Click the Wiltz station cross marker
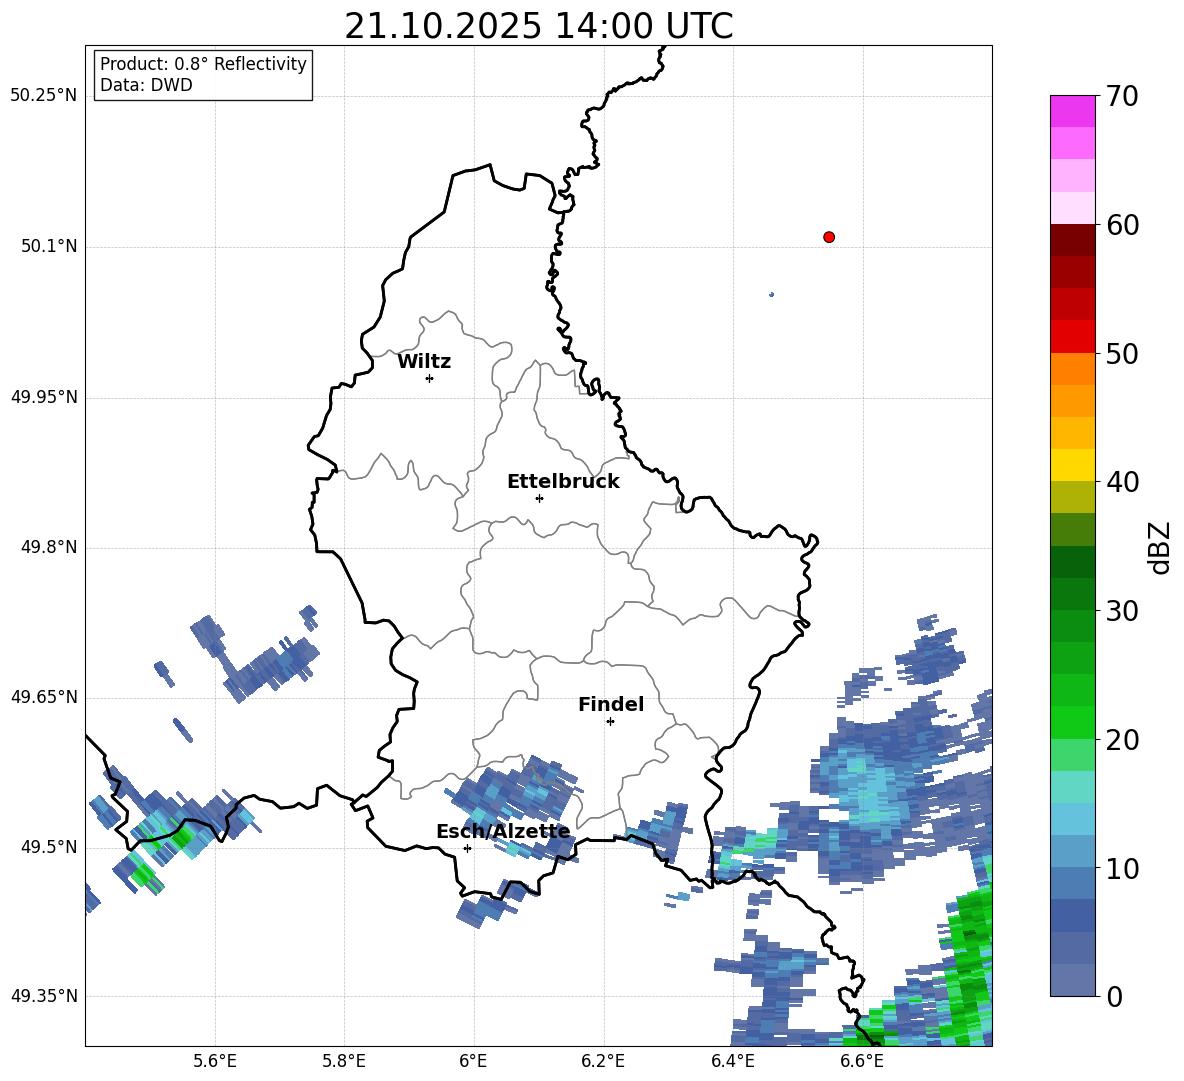This screenshot has height=1081, width=1184. click(x=430, y=378)
